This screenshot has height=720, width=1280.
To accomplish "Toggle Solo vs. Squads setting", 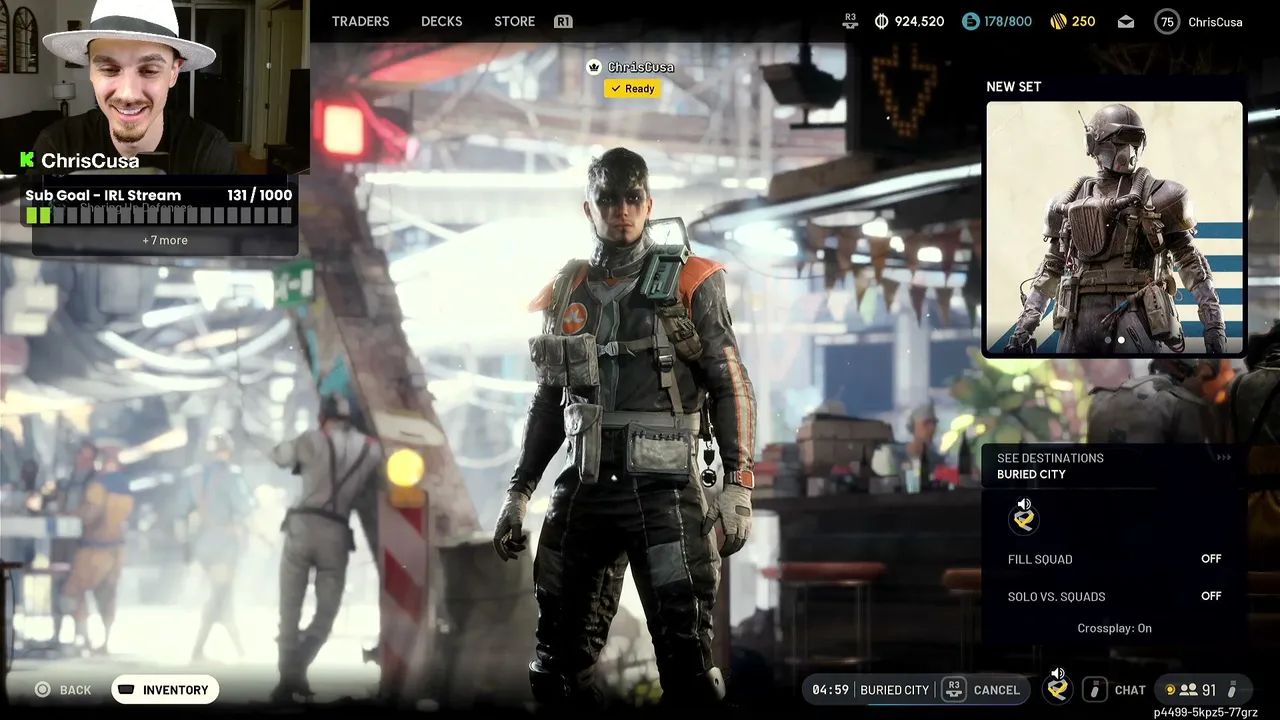I will 1114,596.
